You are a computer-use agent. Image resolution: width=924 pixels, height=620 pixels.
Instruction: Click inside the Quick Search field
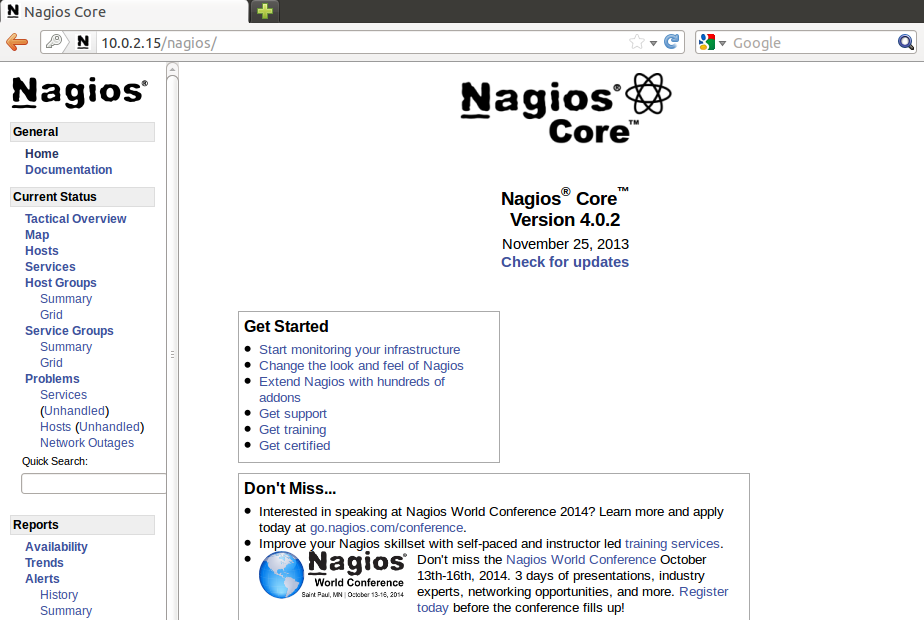point(93,482)
